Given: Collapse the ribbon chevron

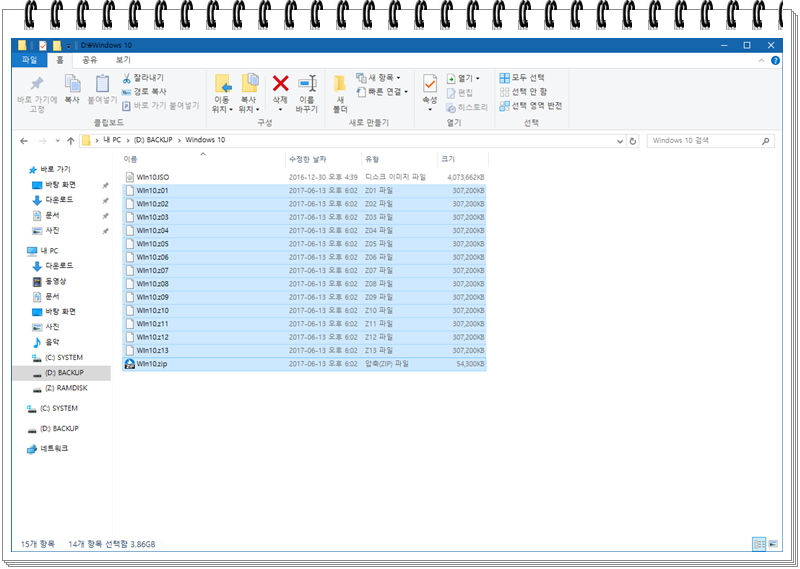Looking at the screenshot, I should coord(761,60).
